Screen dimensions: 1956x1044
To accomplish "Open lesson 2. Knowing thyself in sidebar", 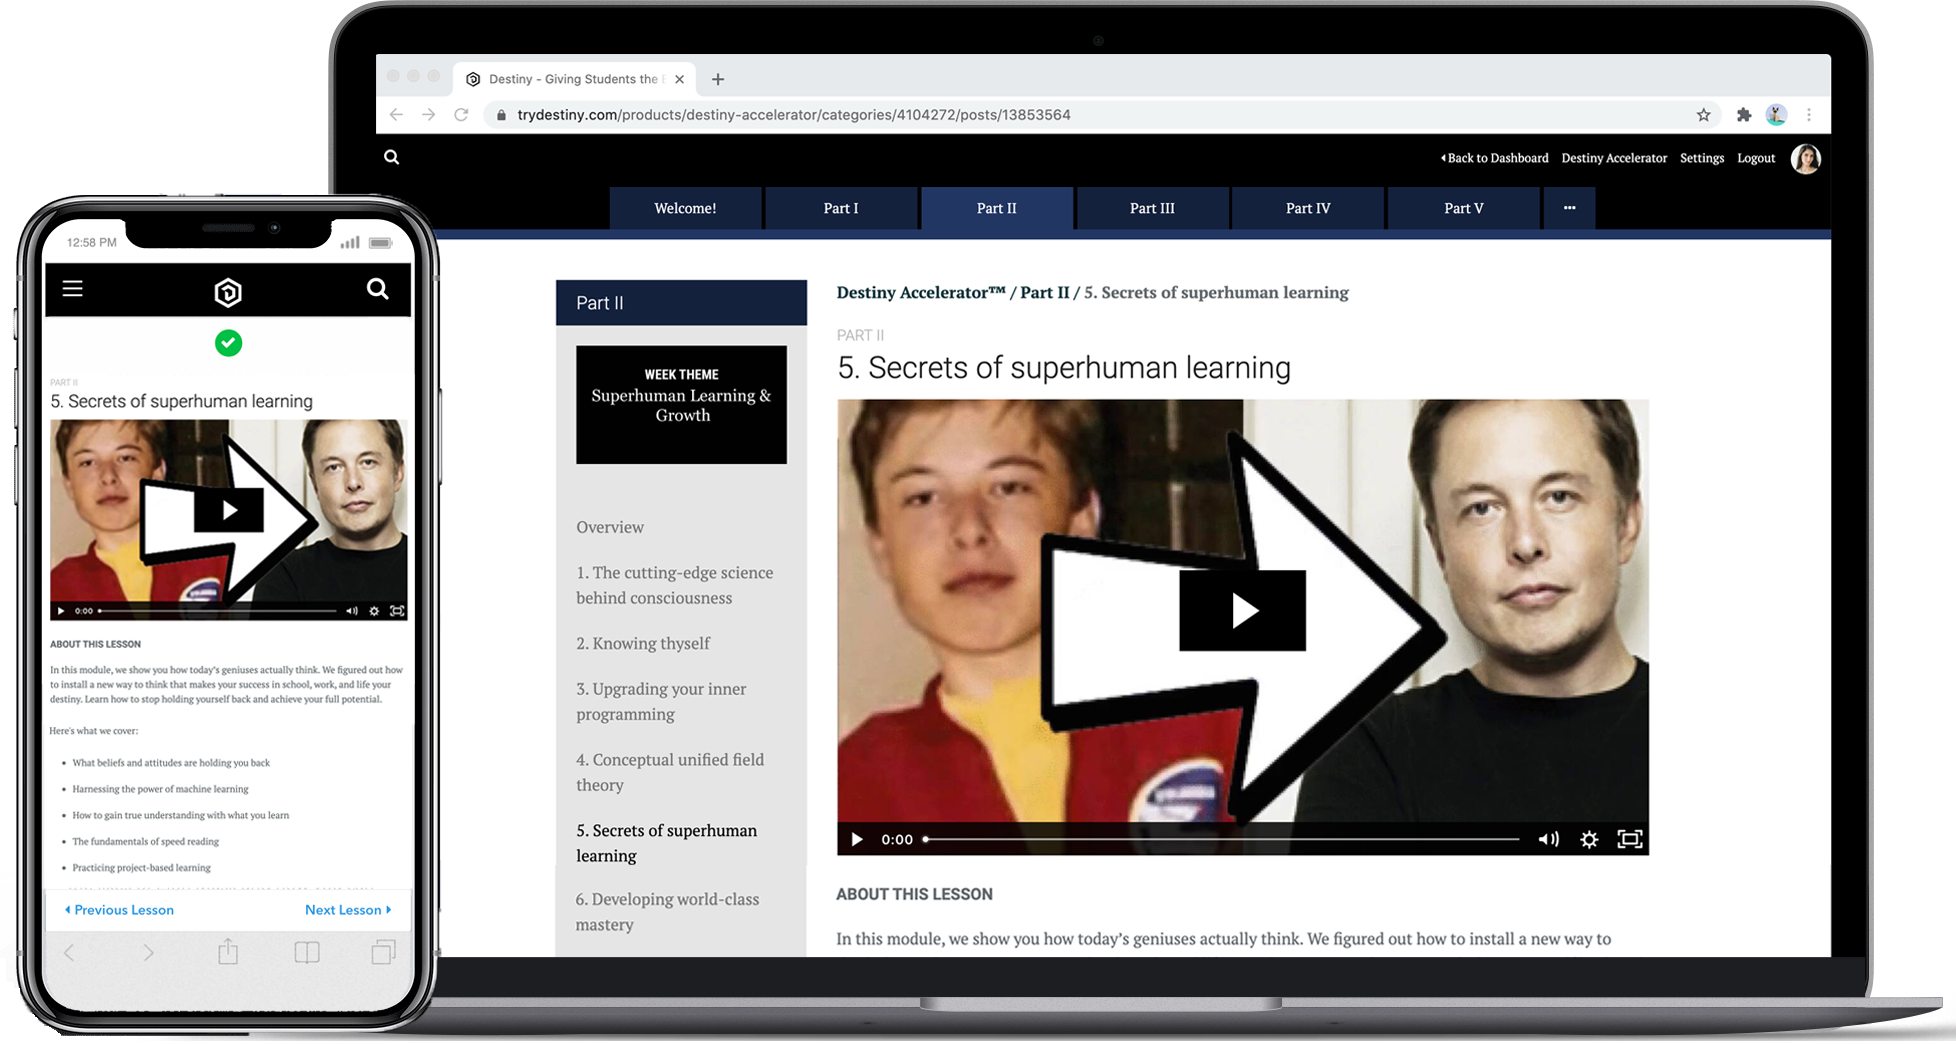I will point(643,643).
